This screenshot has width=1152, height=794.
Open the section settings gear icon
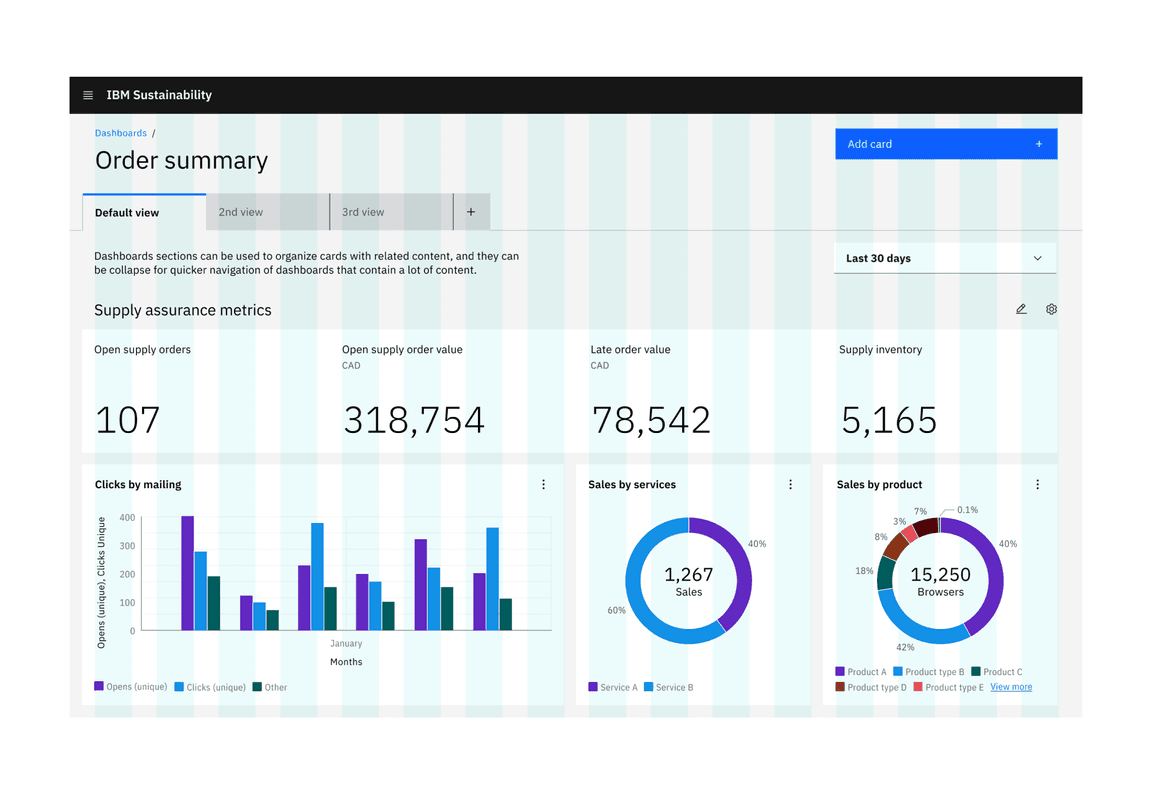pos(1051,310)
